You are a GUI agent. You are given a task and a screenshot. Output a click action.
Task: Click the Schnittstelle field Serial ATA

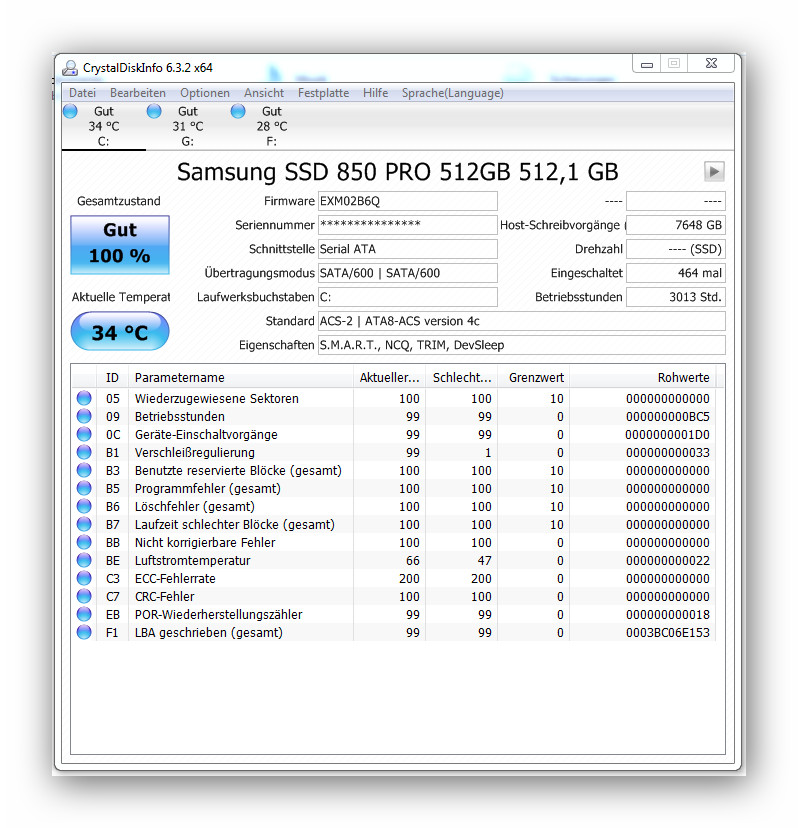pyautogui.click(x=408, y=249)
